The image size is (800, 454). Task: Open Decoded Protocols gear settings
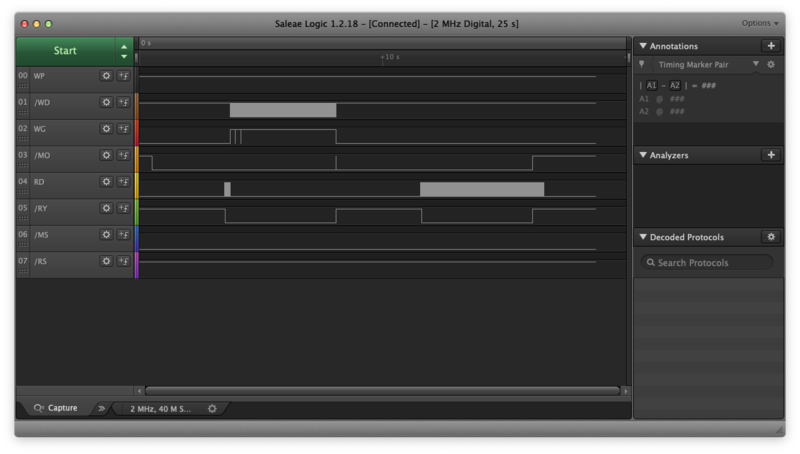coord(771,237)
